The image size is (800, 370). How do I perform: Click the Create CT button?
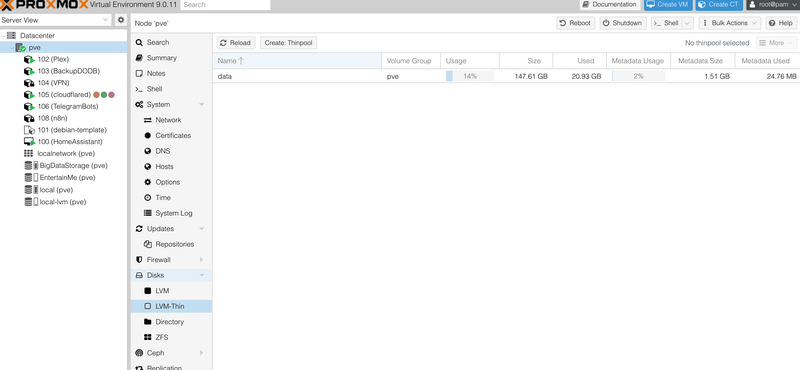click(719, 5)
